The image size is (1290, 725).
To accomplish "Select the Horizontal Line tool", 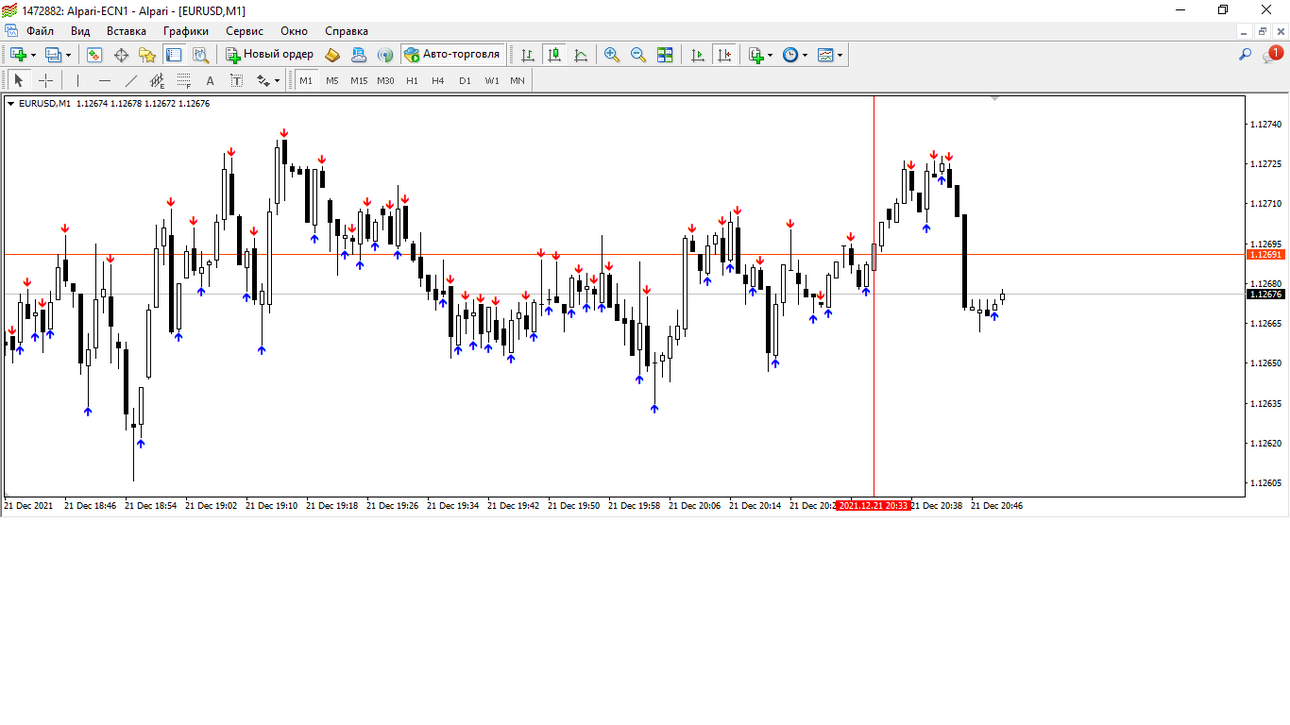I will click(105, 81).
